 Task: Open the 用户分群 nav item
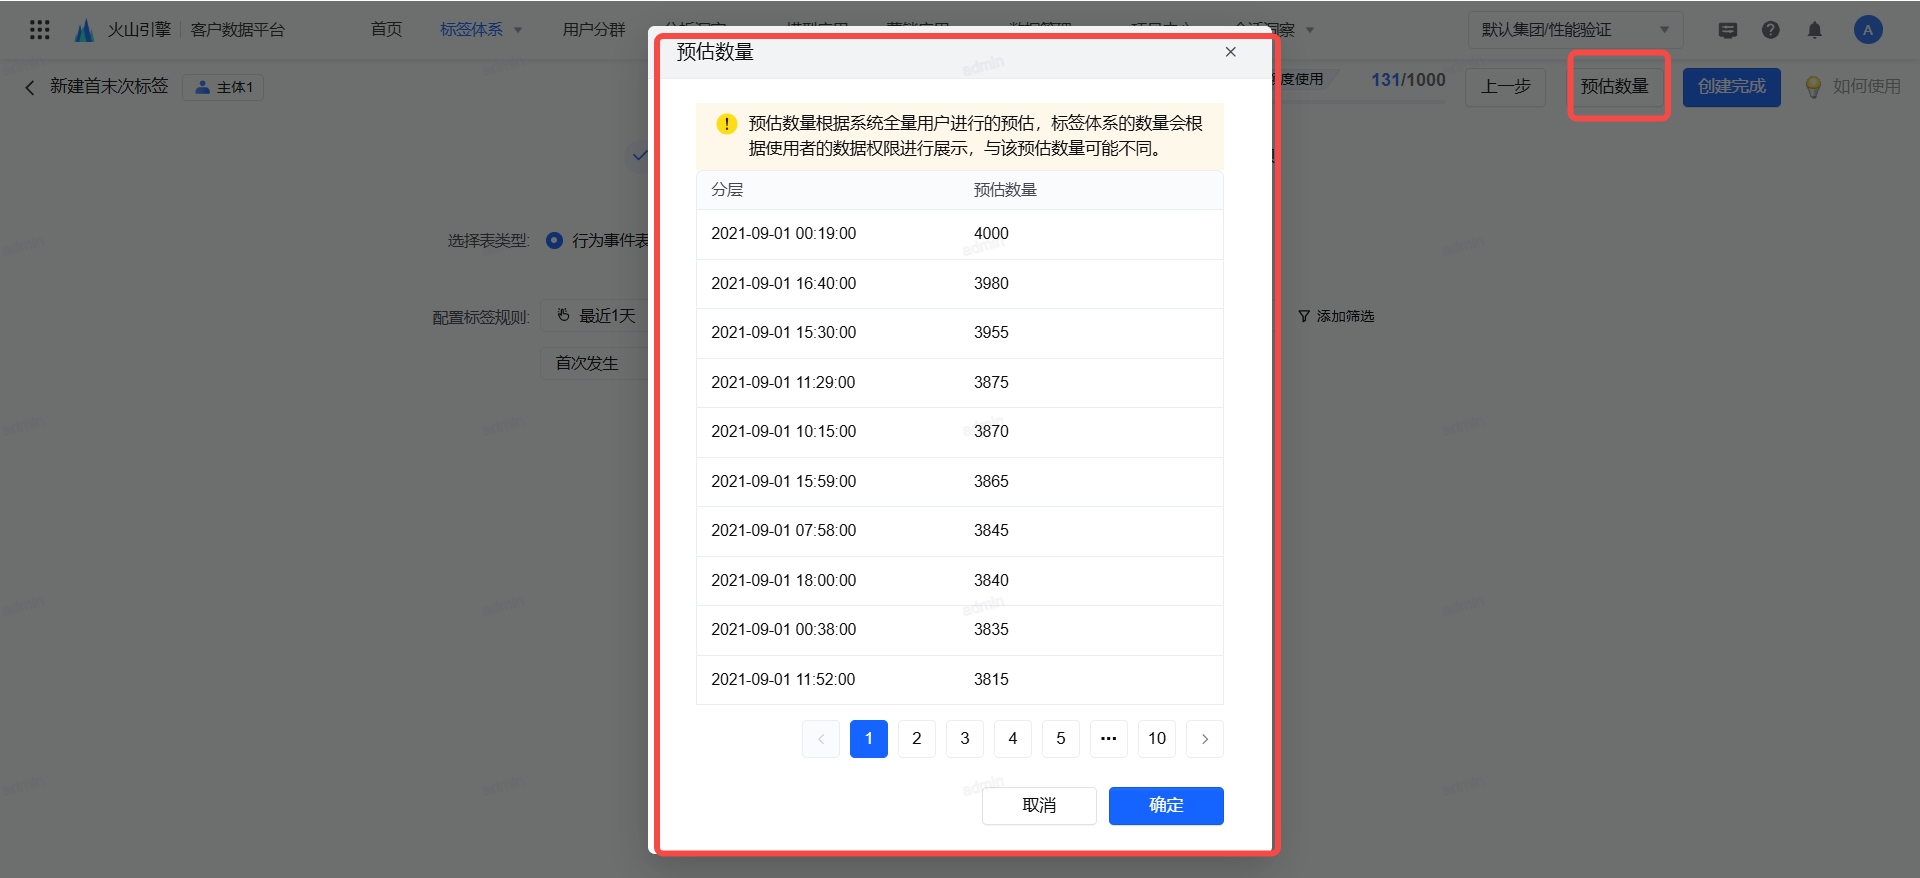[594, 30]
